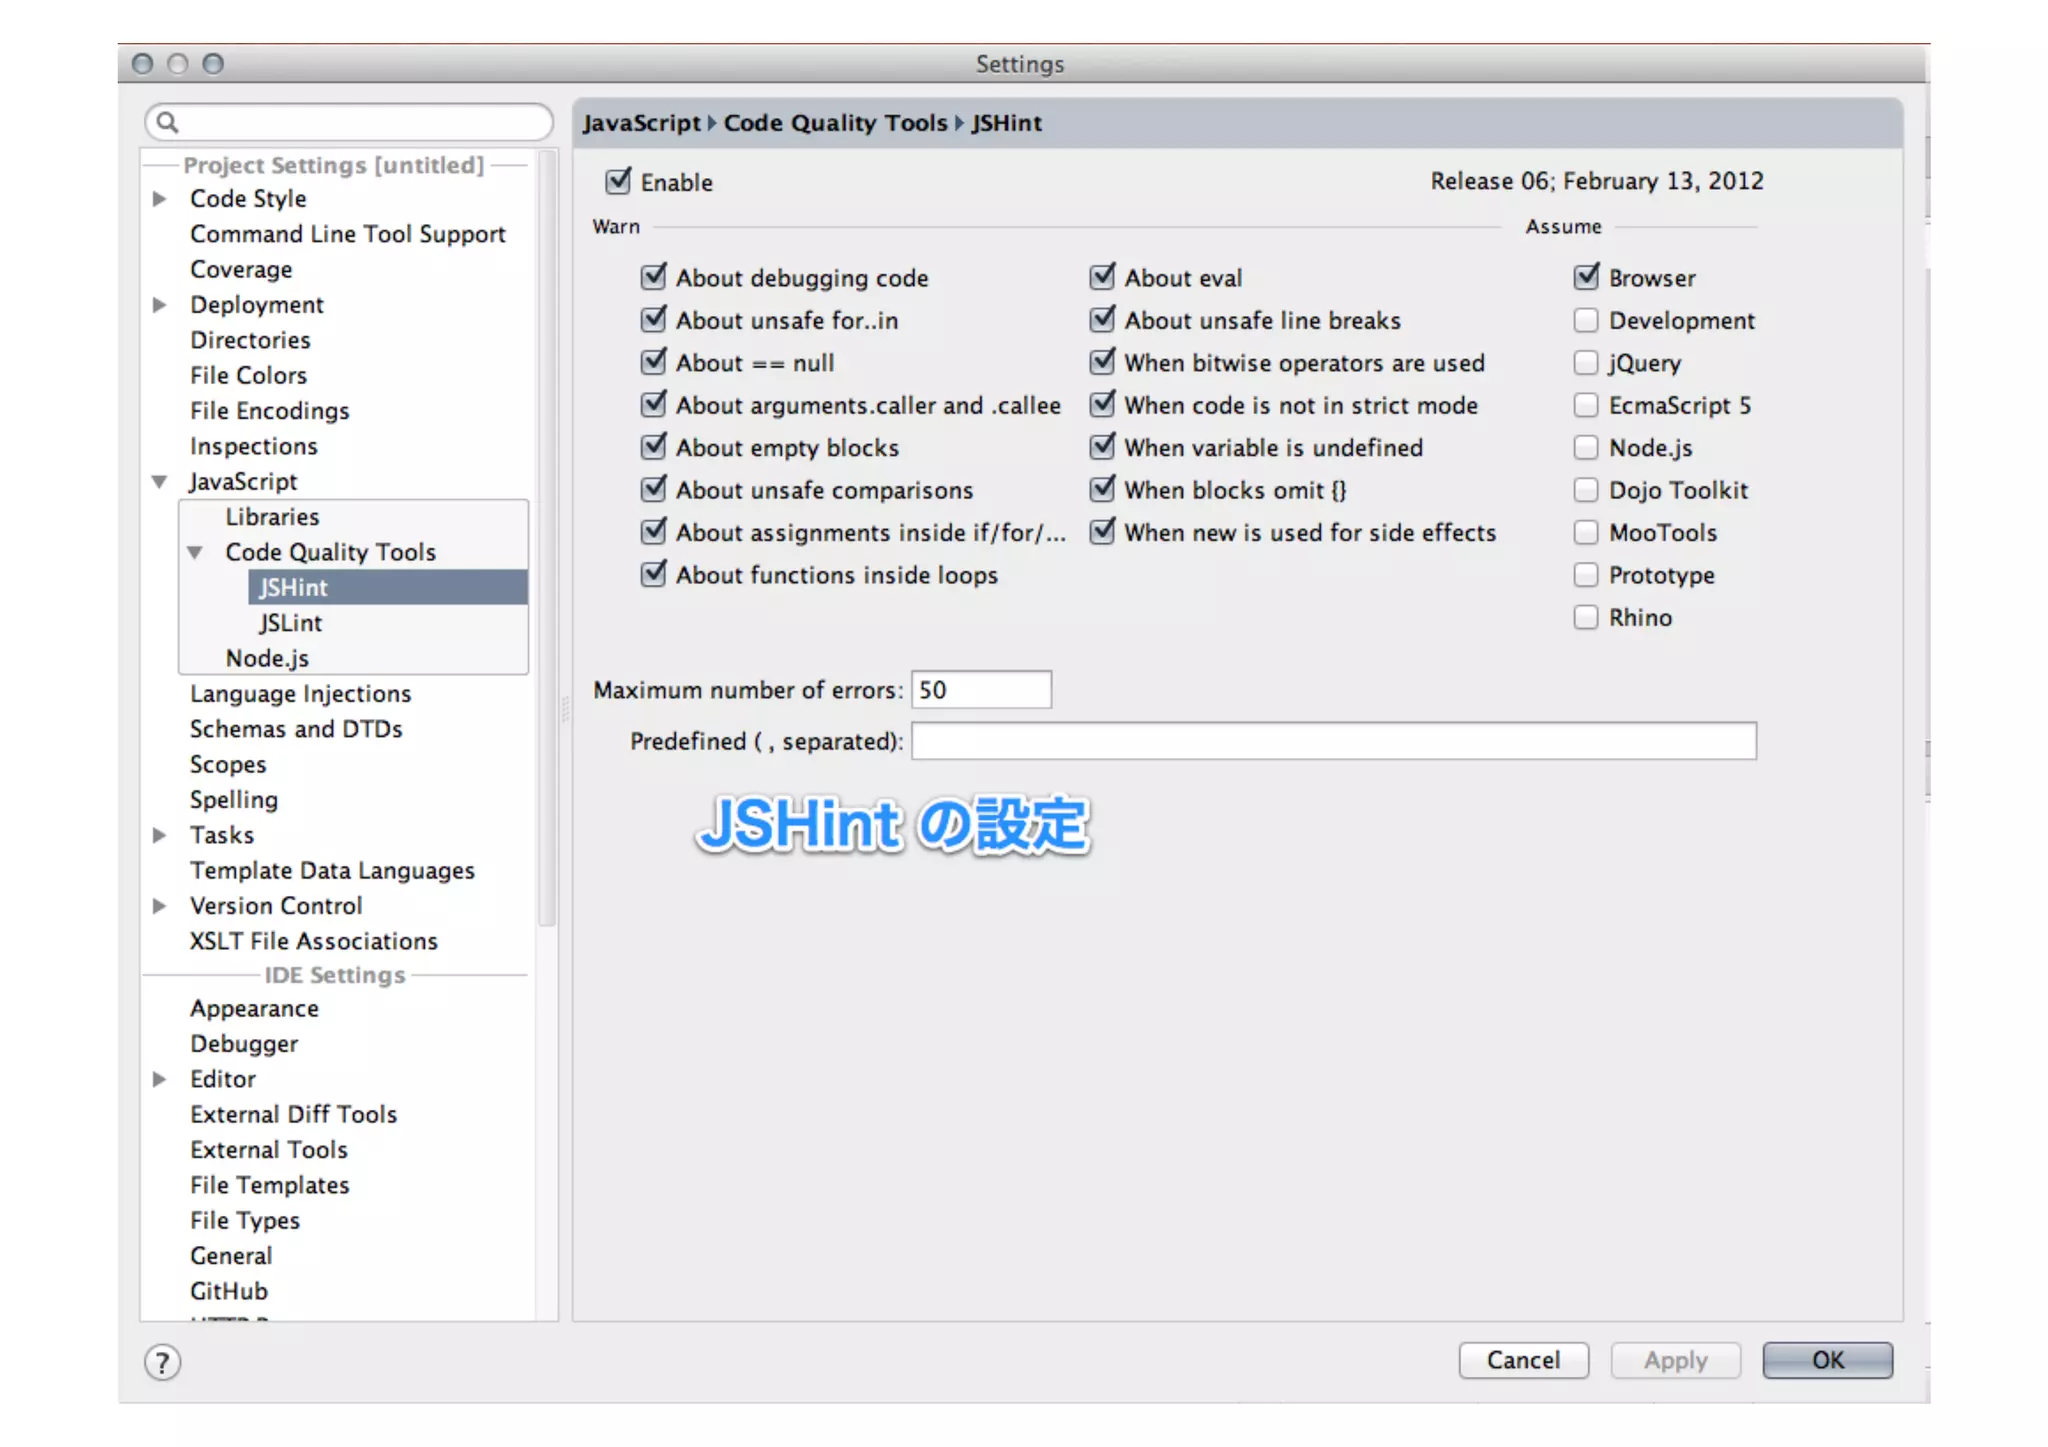The image size is (2048, 1447).
Task: Check the Node.js assume option
Action: (1585, 447)
